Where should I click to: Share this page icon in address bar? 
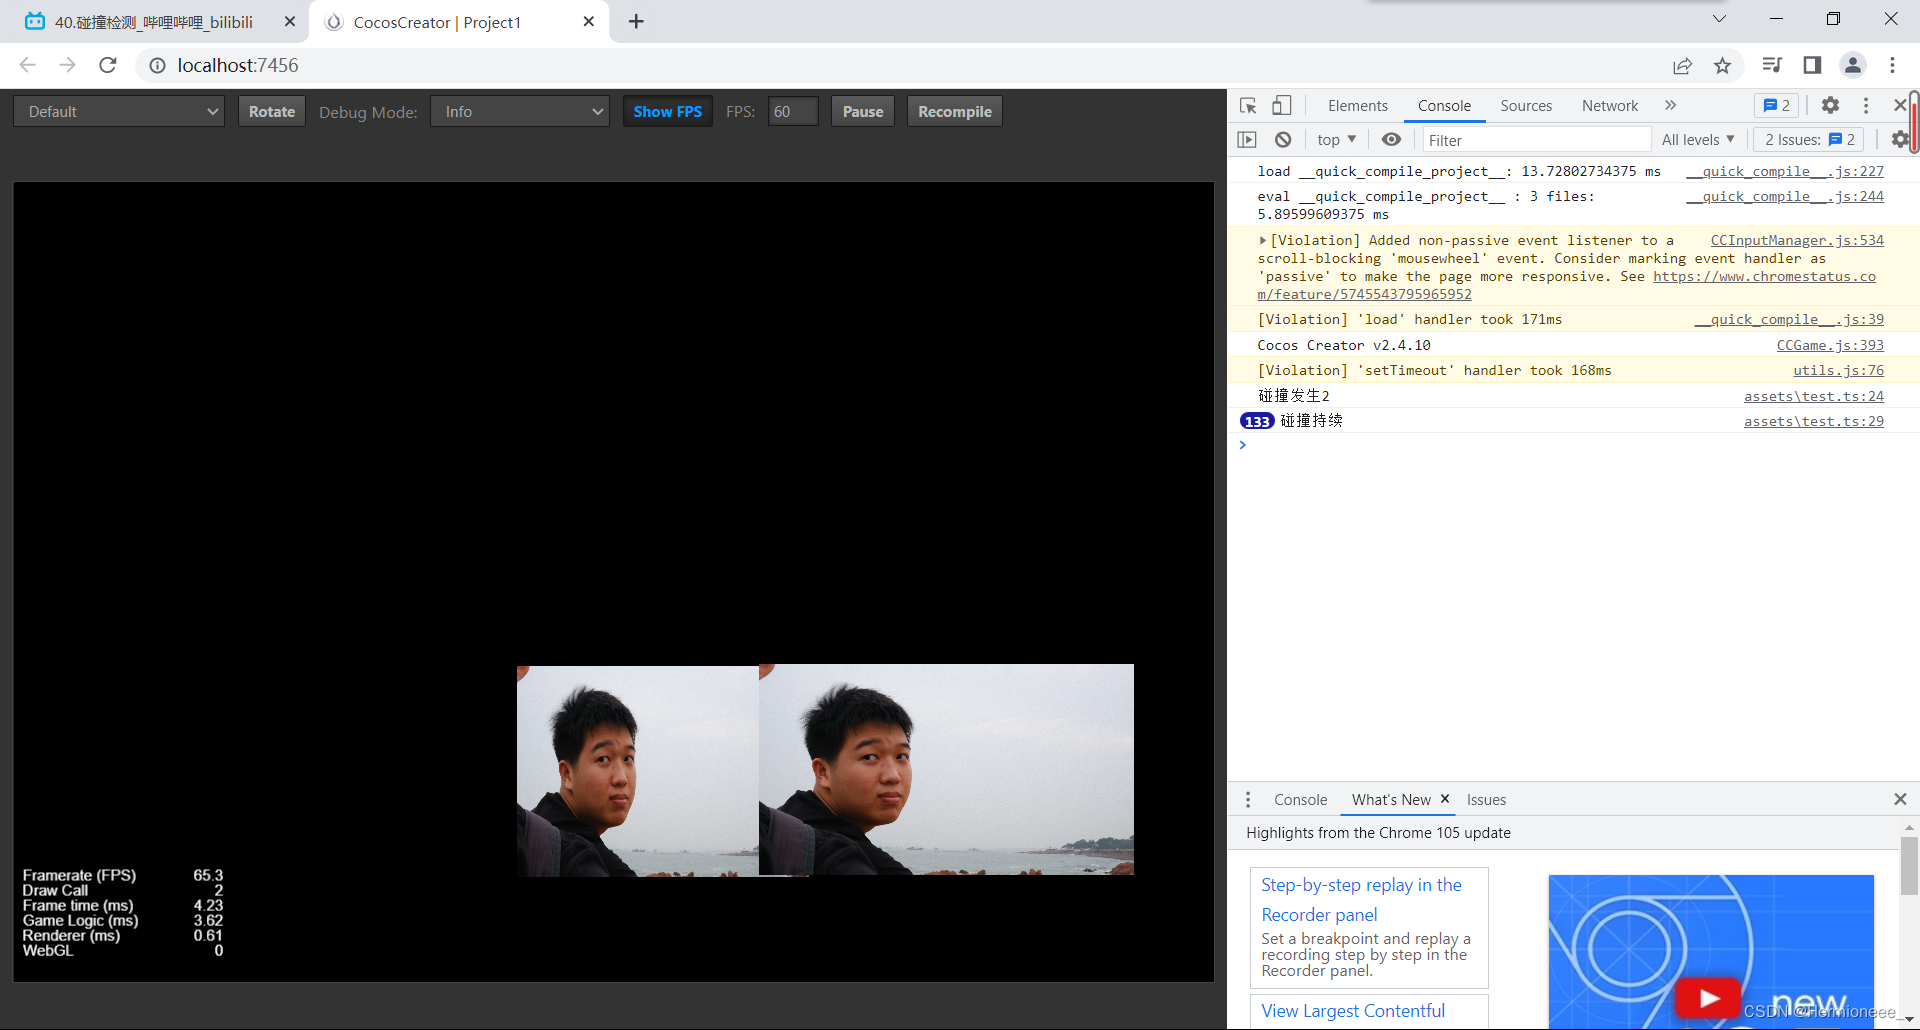tap(1682, 65)
